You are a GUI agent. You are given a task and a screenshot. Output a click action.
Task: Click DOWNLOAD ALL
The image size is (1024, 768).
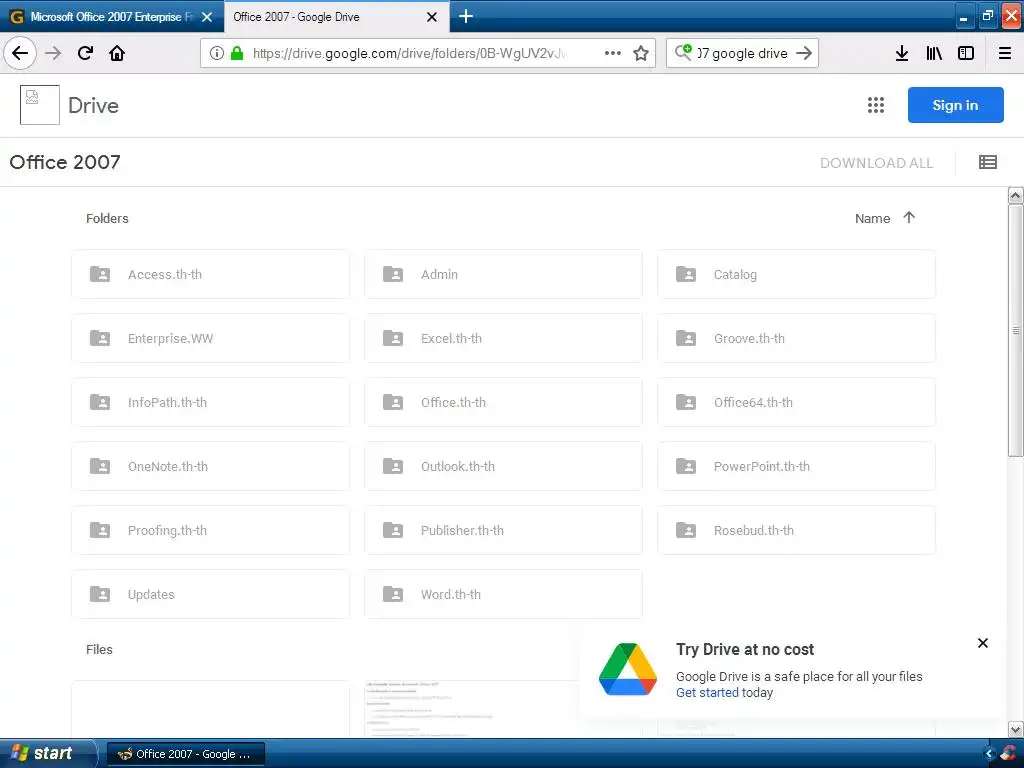click(876, 163)
